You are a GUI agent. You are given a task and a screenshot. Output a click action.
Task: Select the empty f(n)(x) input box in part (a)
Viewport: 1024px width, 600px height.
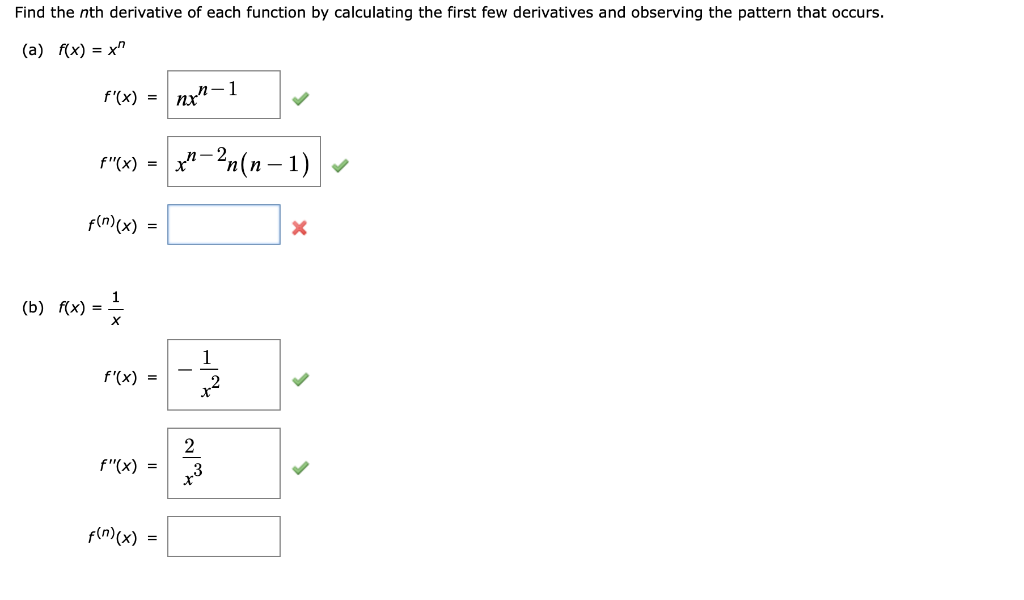[223, 224]
